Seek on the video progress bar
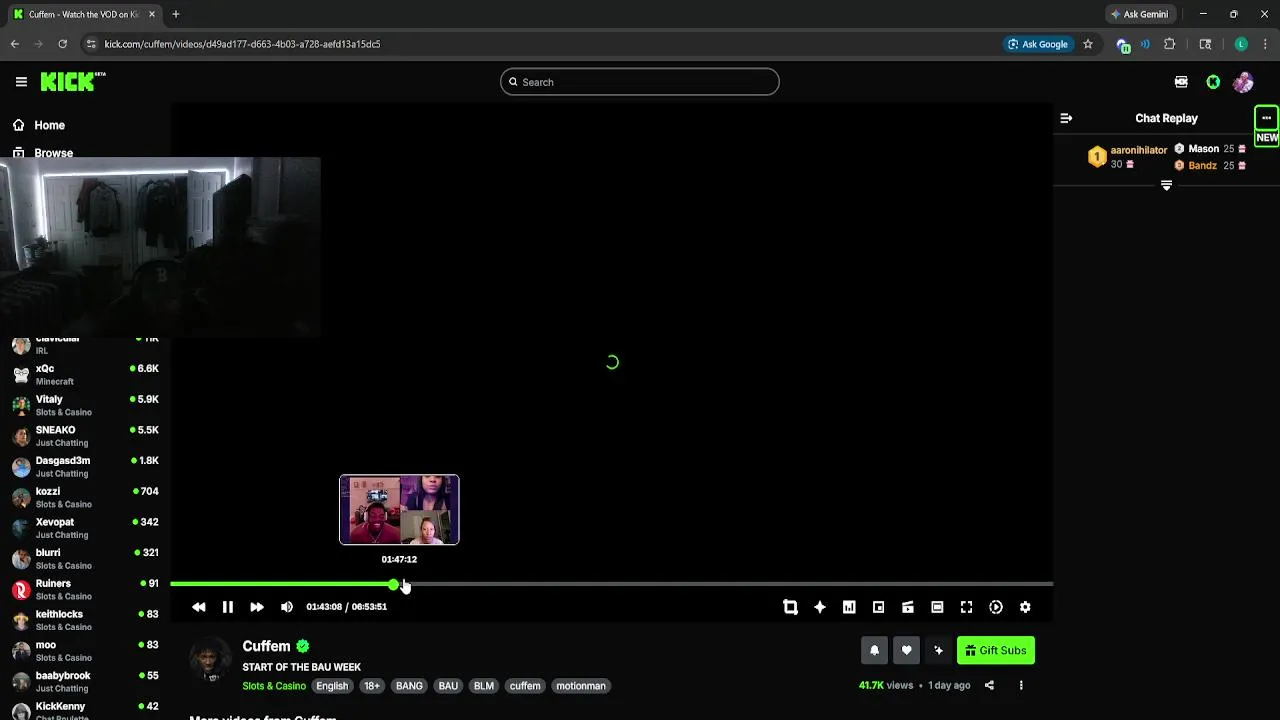 611,584
